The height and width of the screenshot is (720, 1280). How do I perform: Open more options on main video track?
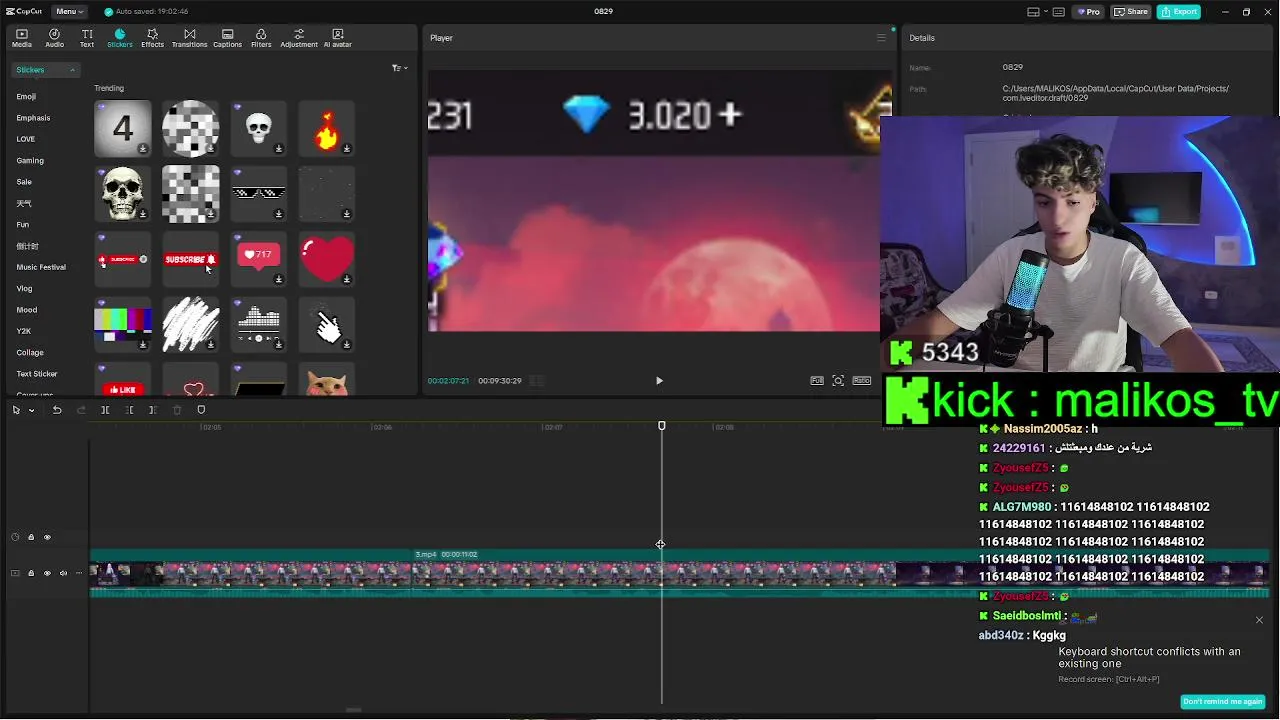pyautogui.click(x=79, y=573)
